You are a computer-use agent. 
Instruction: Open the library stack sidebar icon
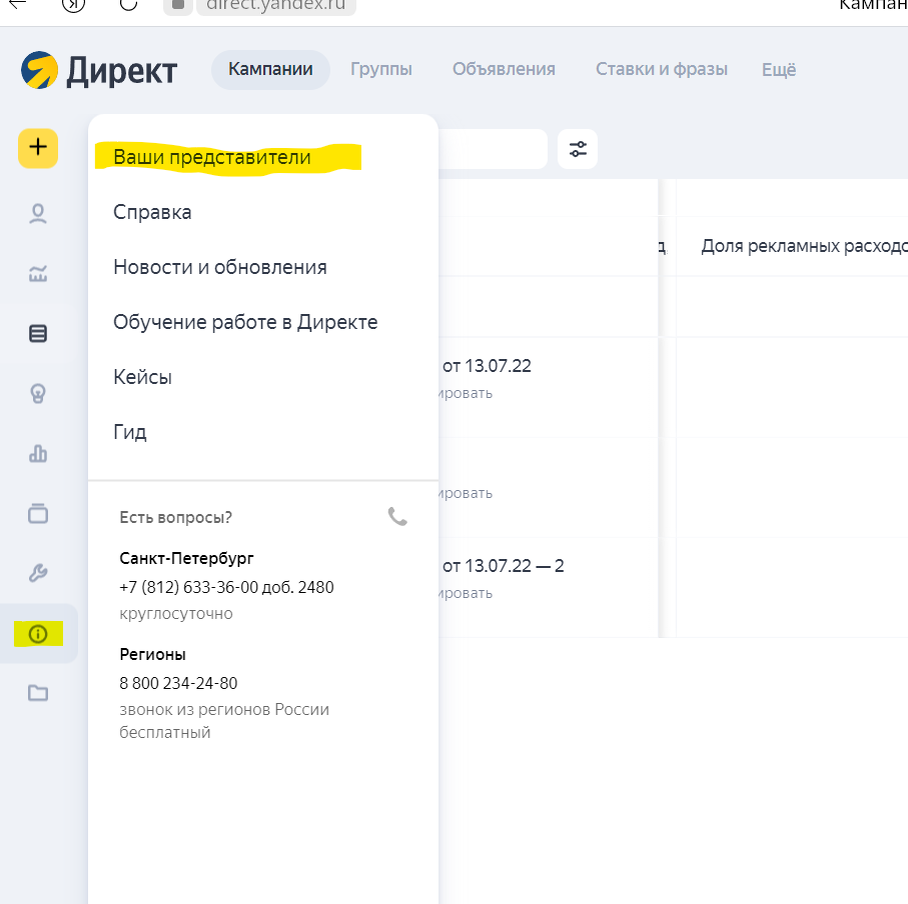[x=38, y=513]
